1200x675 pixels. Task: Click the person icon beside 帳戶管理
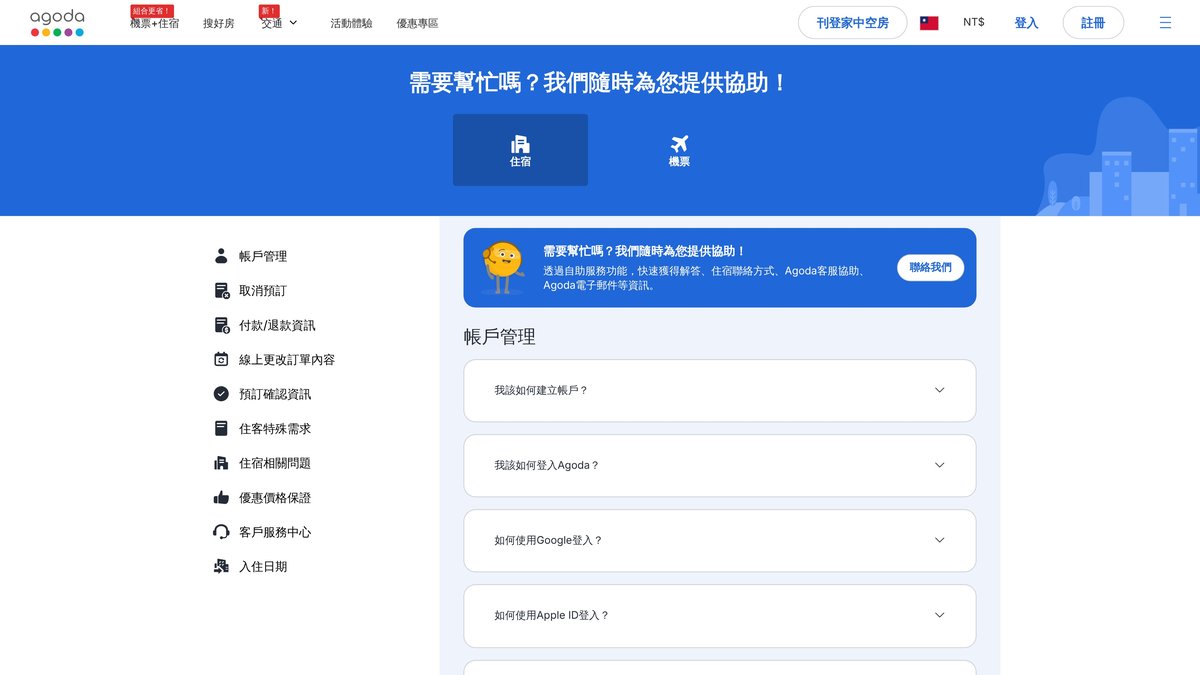[221, 256]
